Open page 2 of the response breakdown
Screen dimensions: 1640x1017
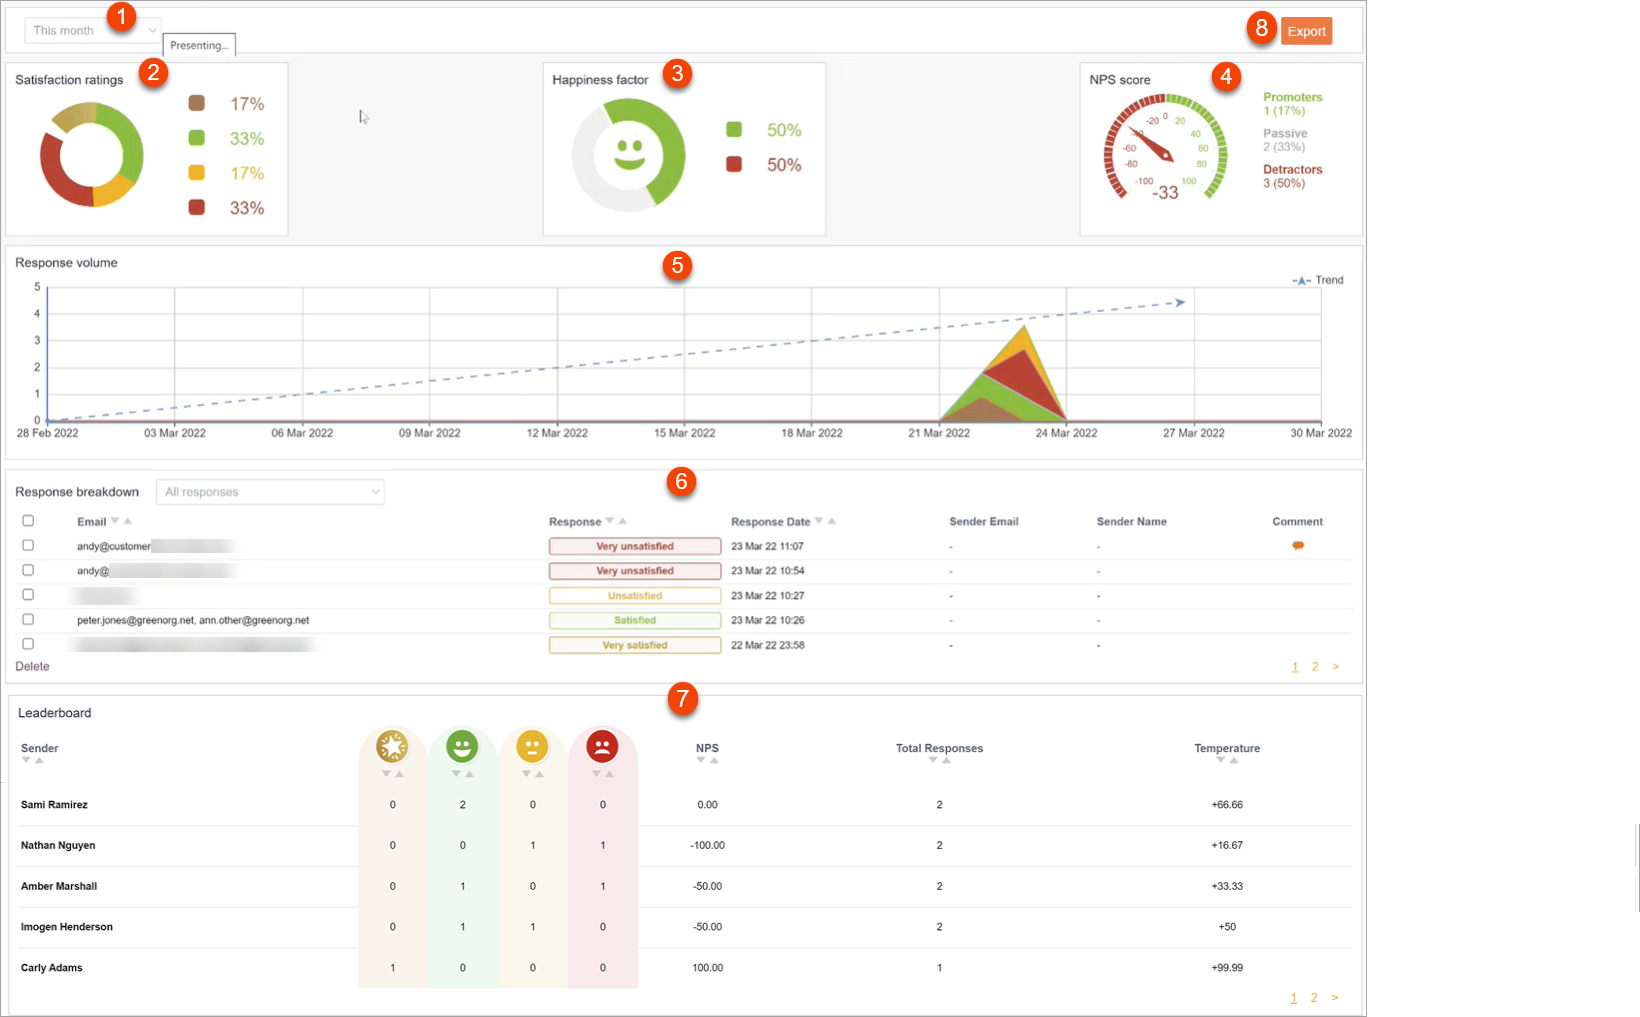[1315, 666]
